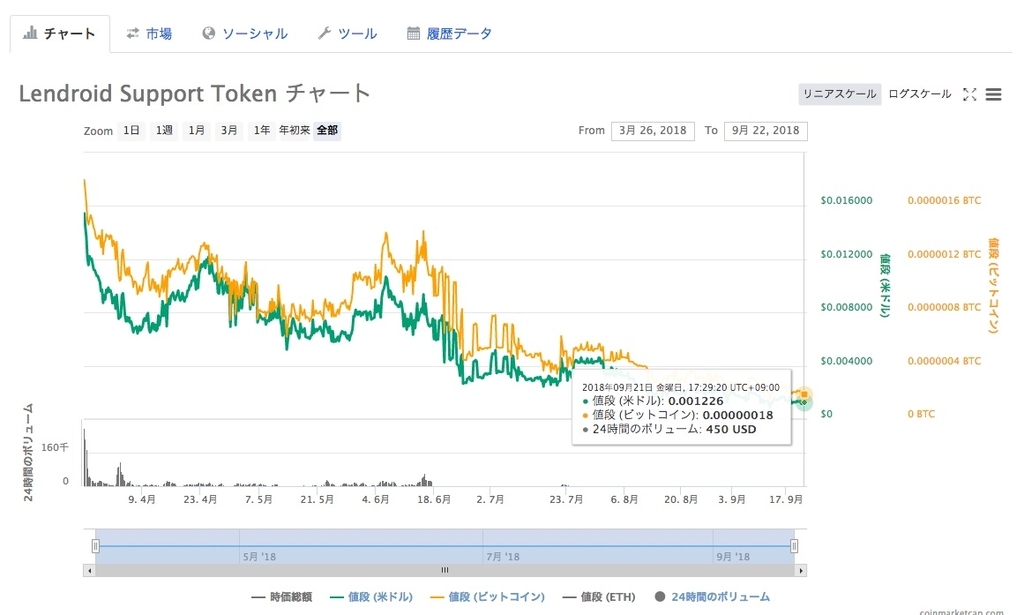Set zoom to 1日
This screenshot has height=615, width=1024.
pos(131,131)
